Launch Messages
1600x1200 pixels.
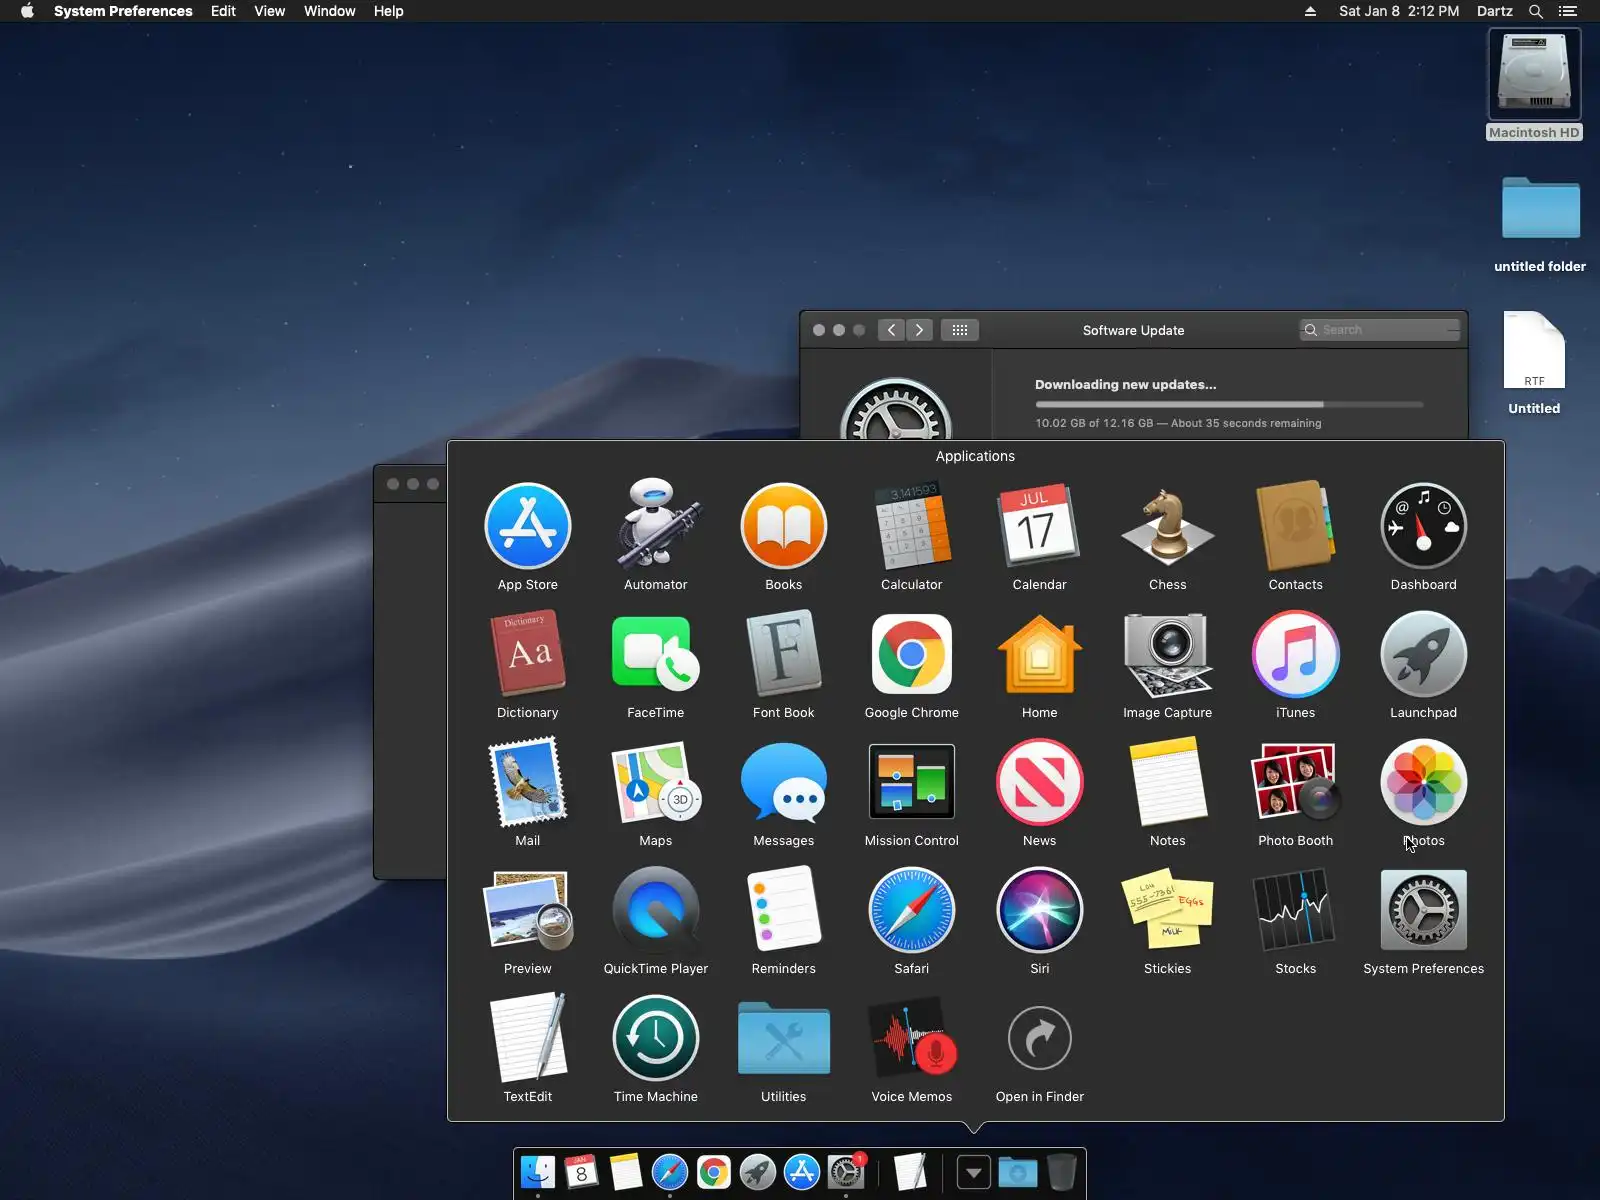click(784, 783)
